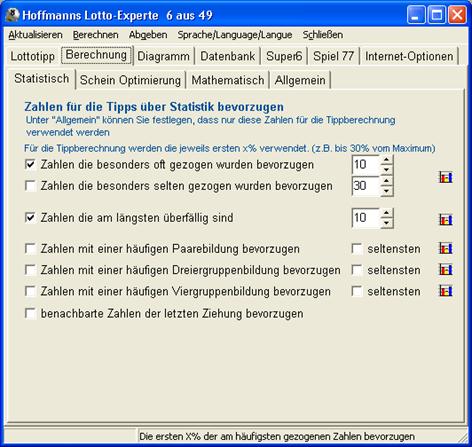The width and height of the screenshot is (472, 447).
Task: Open the Sprache/Language/Langue menu
Action: click(x=235, y=35)
